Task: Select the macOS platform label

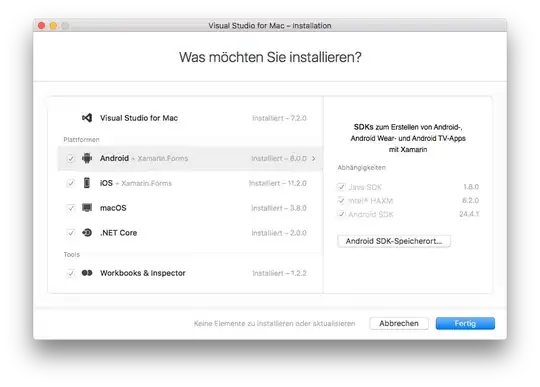Action: click(113, 208)
